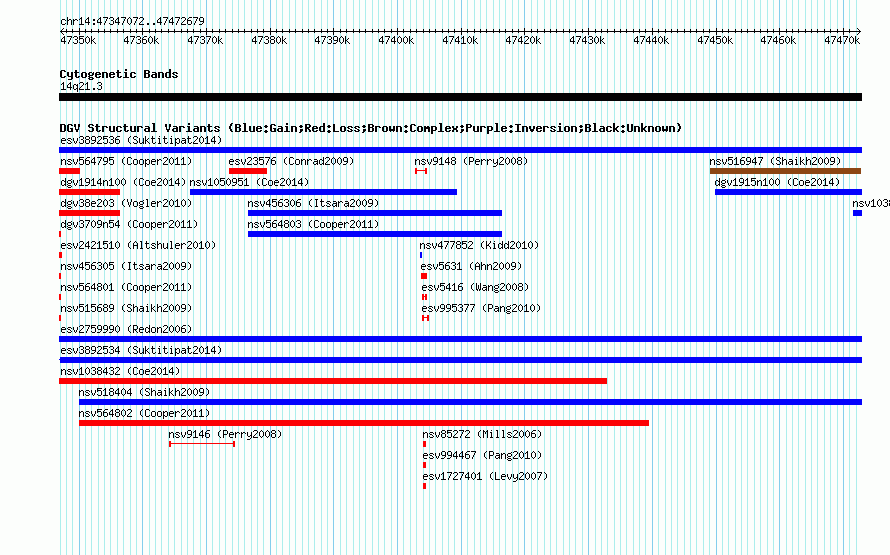Select the nsv9148 red bracket glyph
This screenshot has width=890, height=555.
[x=421, y=171]
